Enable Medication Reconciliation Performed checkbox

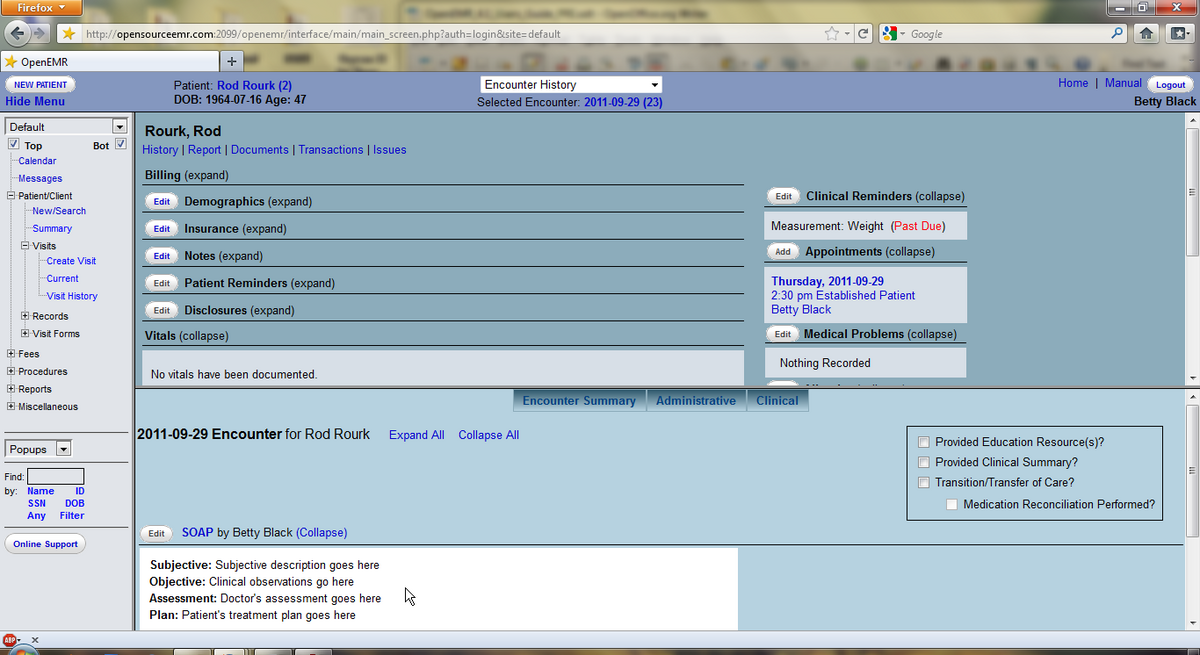click(952, 504)
